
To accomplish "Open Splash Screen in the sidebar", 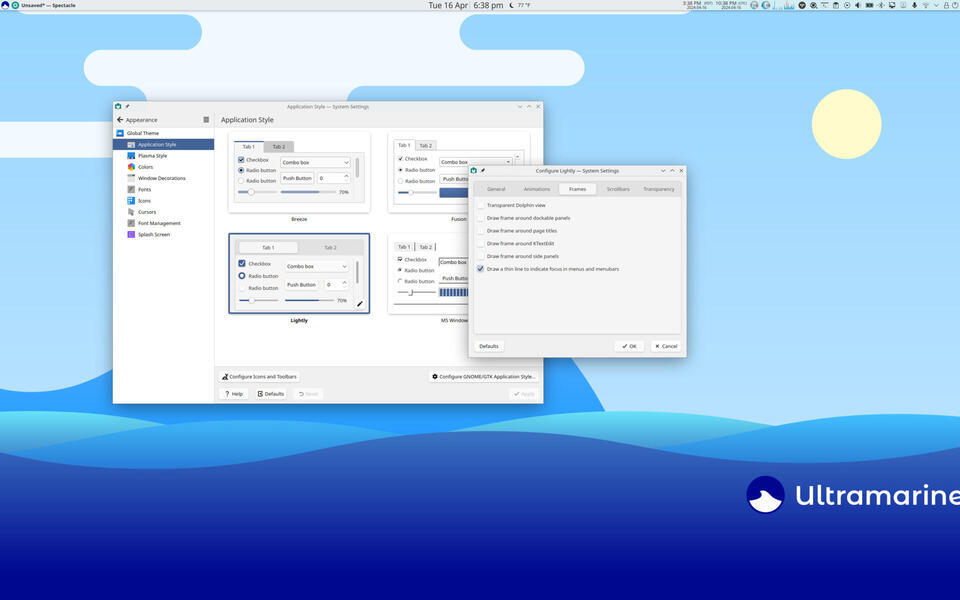I will [x=163, y=234].
